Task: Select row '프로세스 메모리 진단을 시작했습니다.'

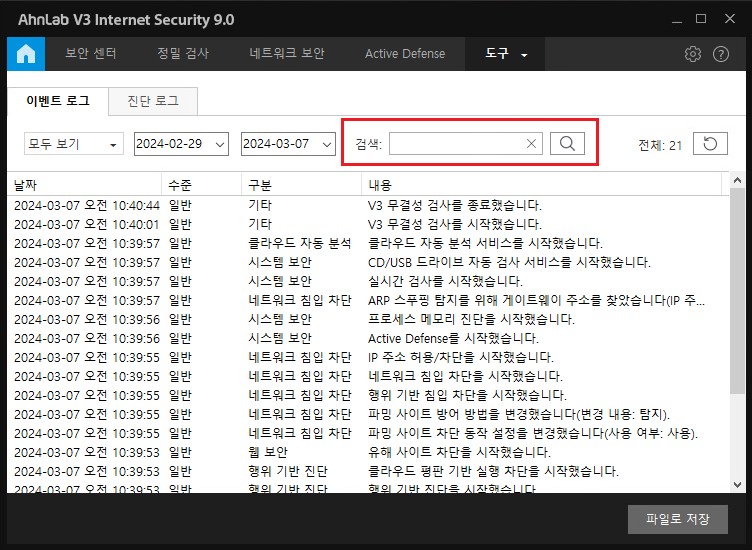Action: 368,319
